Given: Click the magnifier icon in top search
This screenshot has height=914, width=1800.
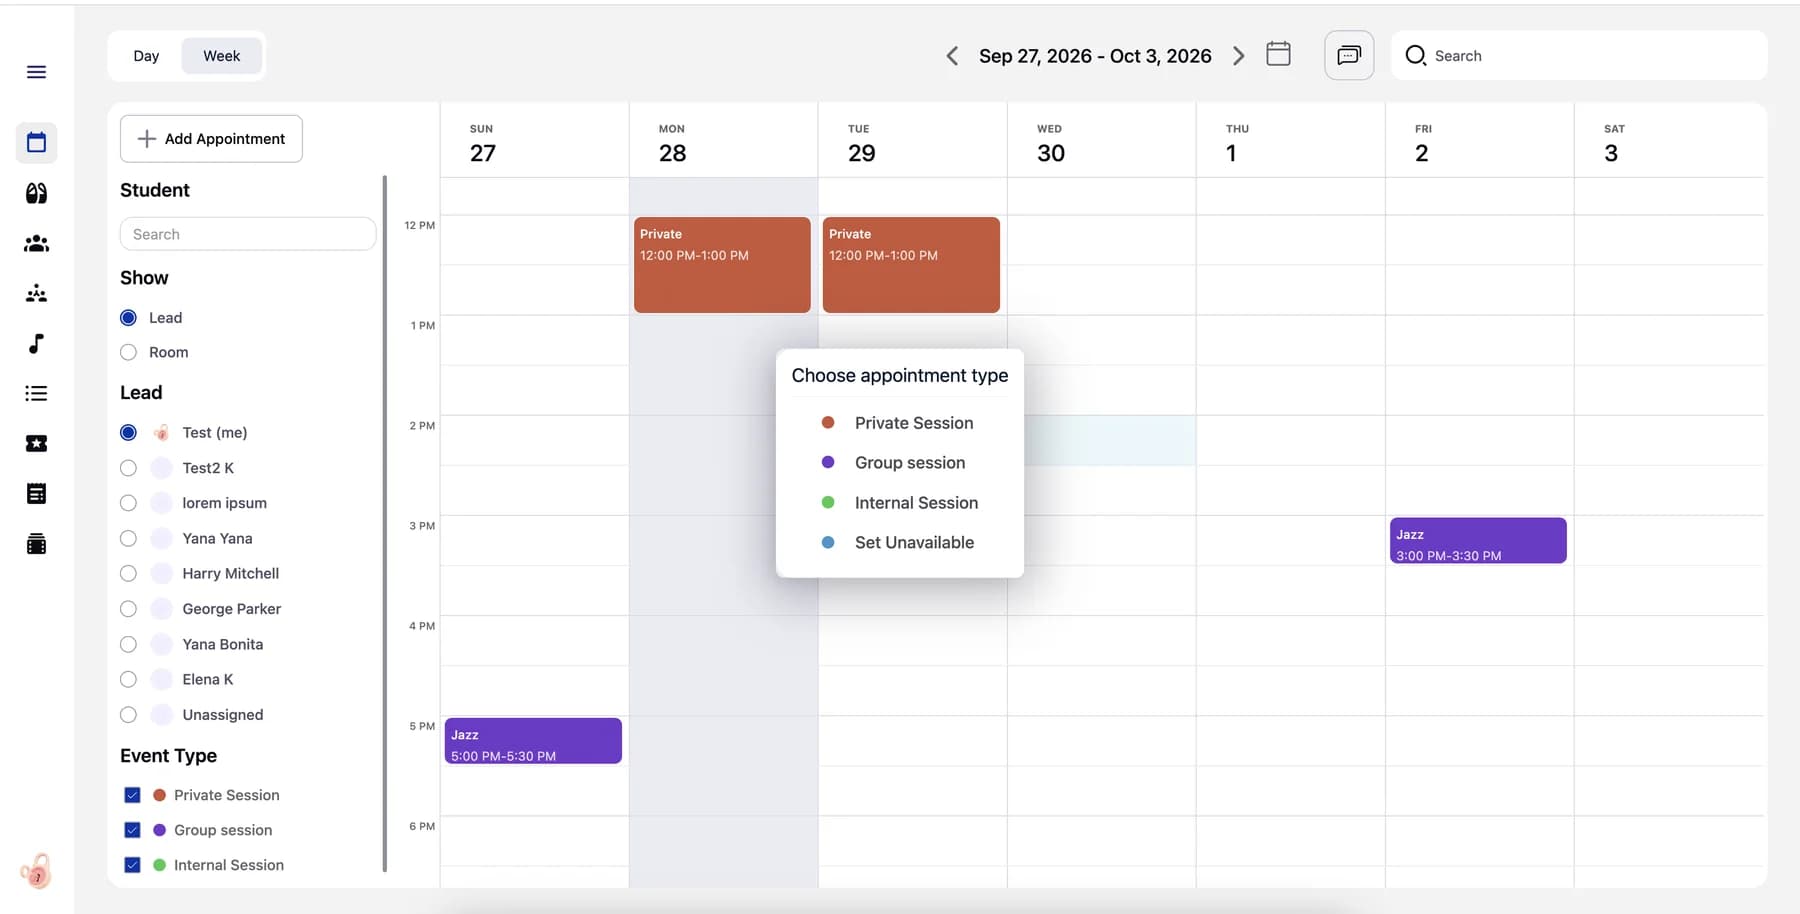Looking at the screenshot, I should point(1415,55).
